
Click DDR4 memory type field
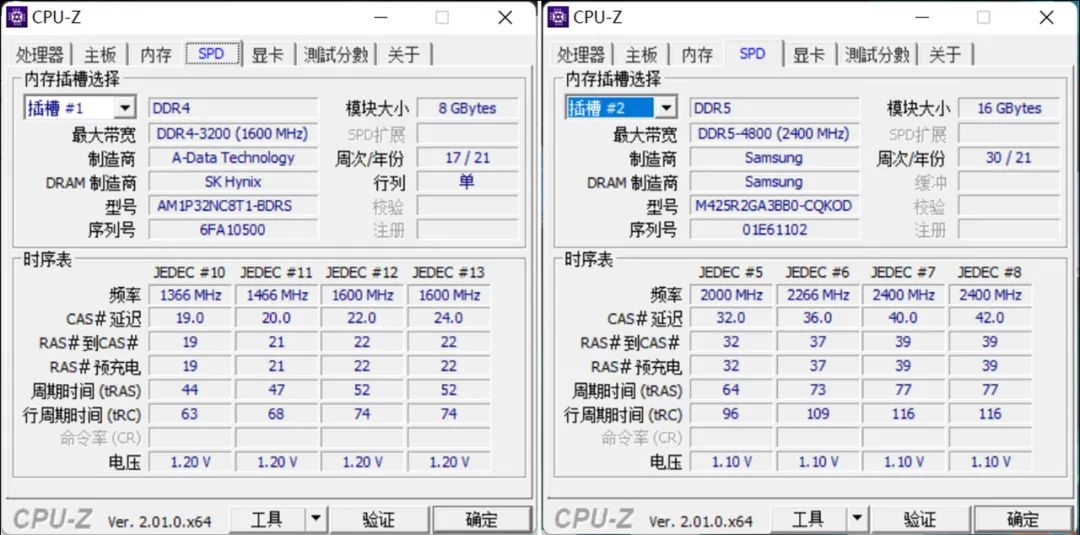coord(233,109)
